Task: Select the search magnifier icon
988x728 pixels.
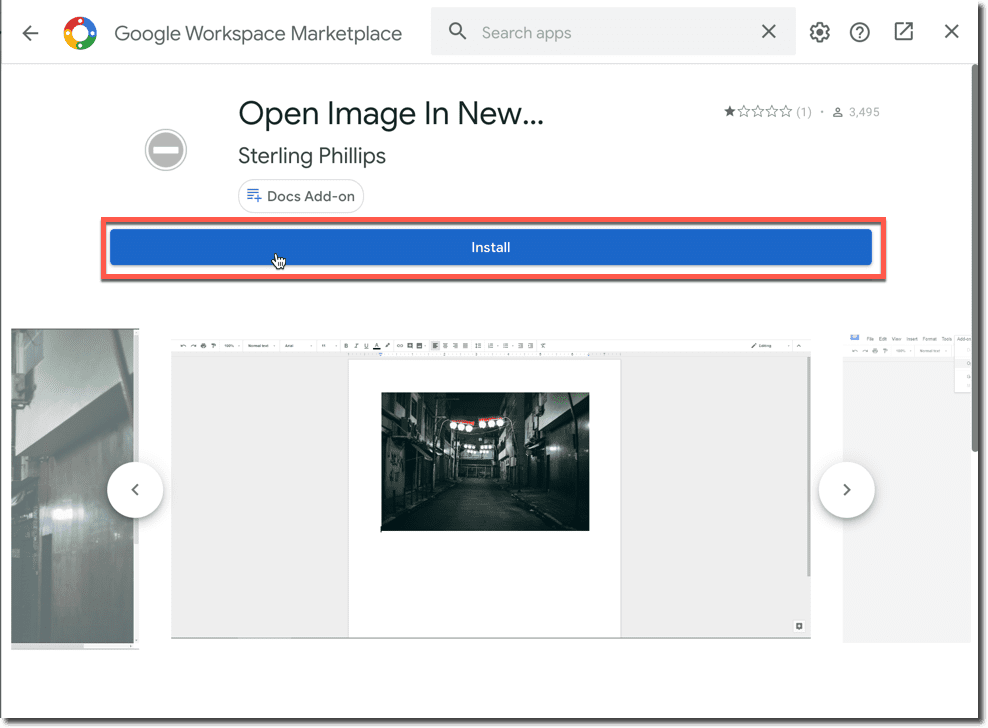Action: [457, 31]
